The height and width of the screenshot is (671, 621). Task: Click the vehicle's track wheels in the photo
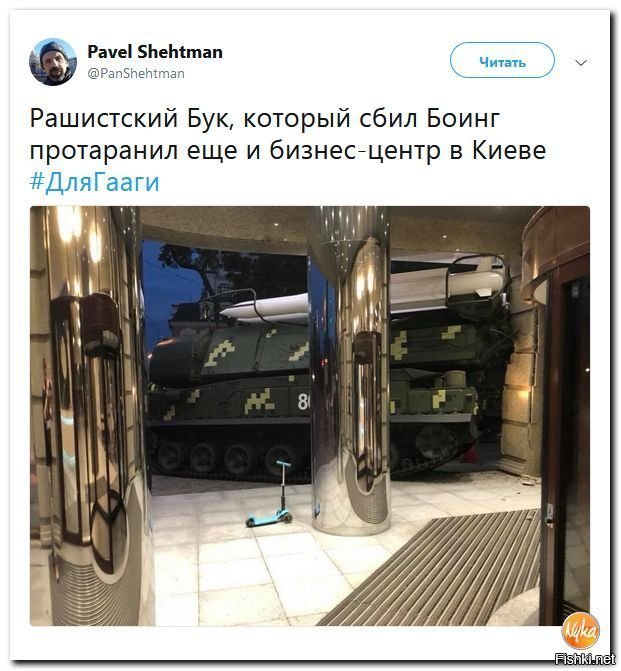tap(229, 458)
